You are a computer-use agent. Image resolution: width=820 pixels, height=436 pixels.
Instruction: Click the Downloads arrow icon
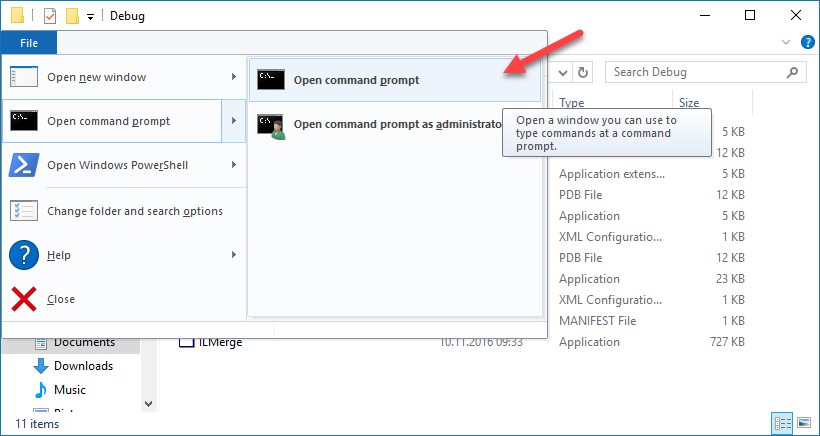[x=41, y=366]
